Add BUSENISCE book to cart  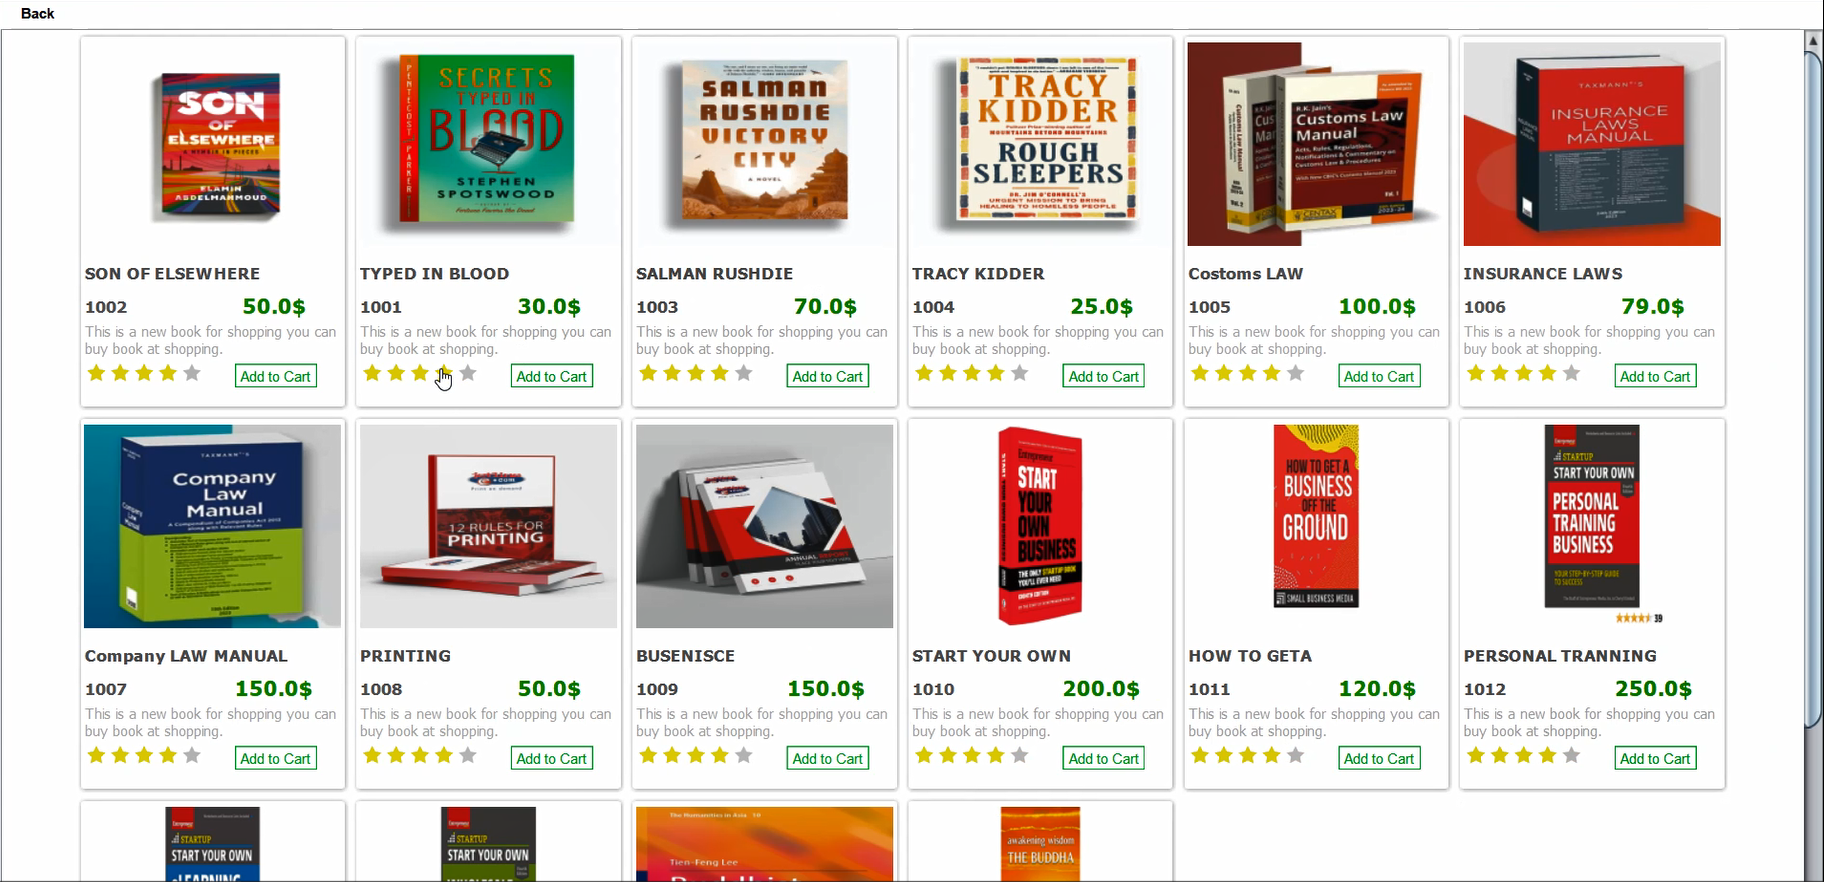828,758
